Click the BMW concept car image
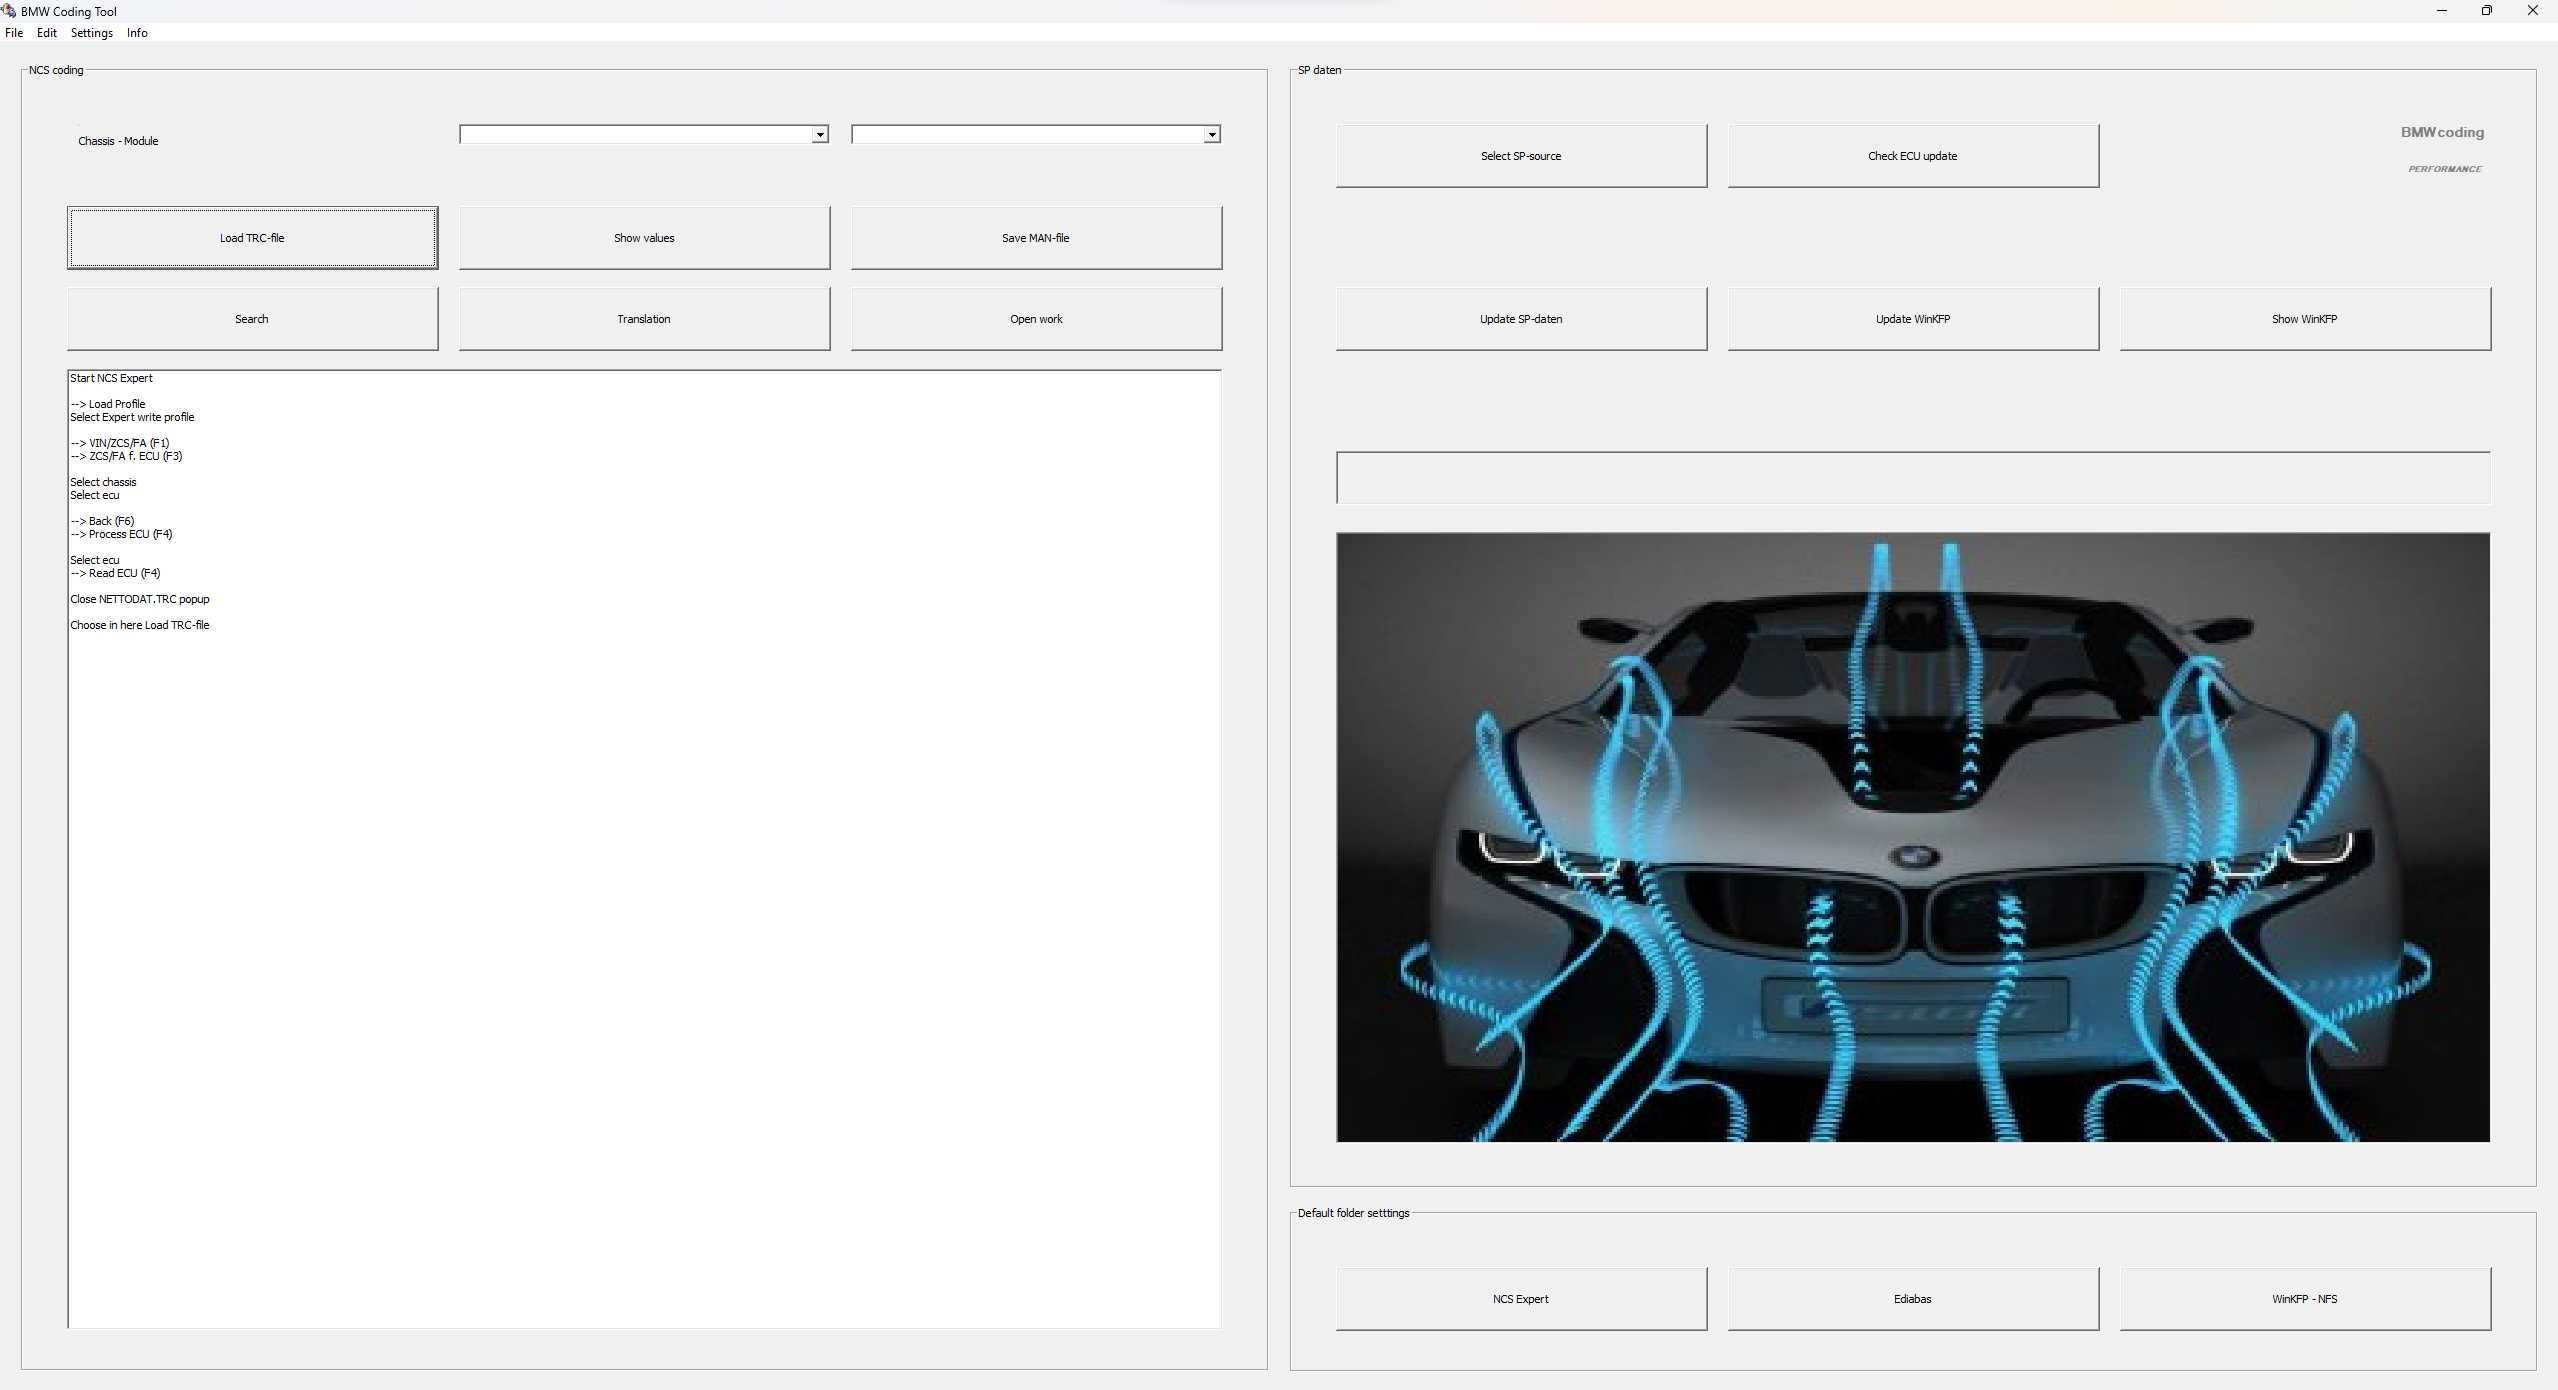The image size is (2558, 1390). (x=1913, y=837)
